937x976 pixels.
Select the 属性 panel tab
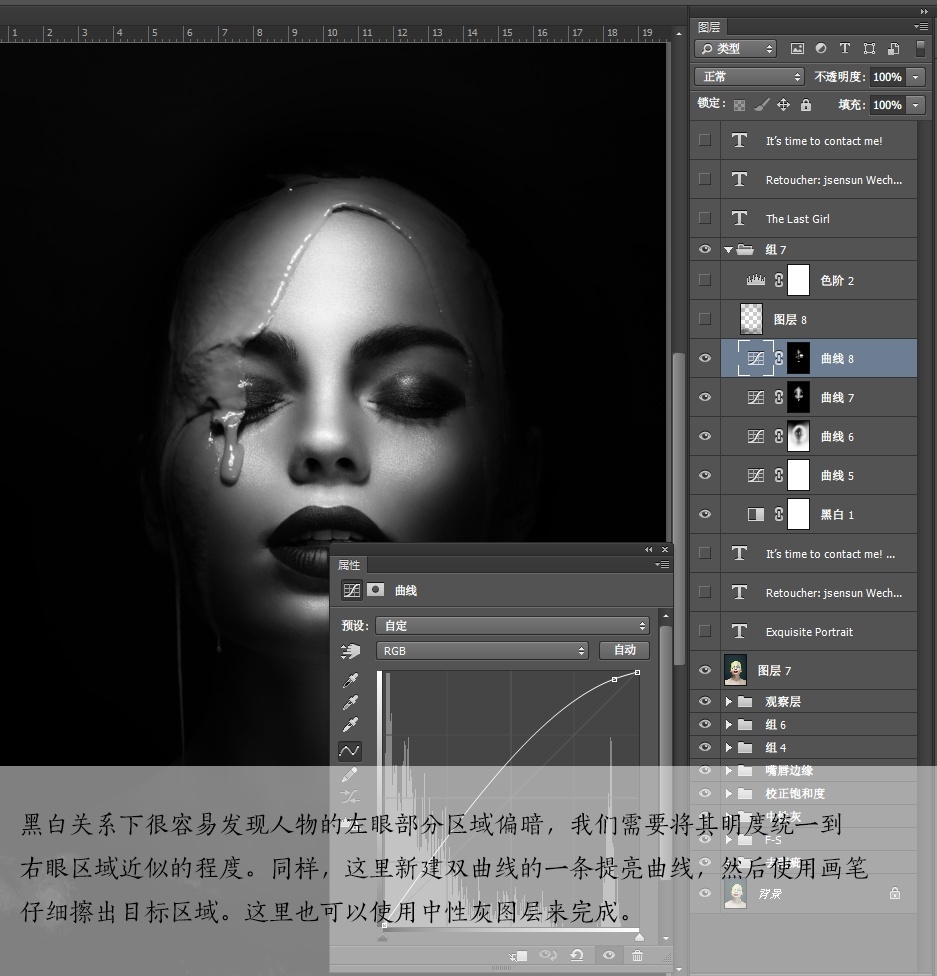tap(349, 565)
